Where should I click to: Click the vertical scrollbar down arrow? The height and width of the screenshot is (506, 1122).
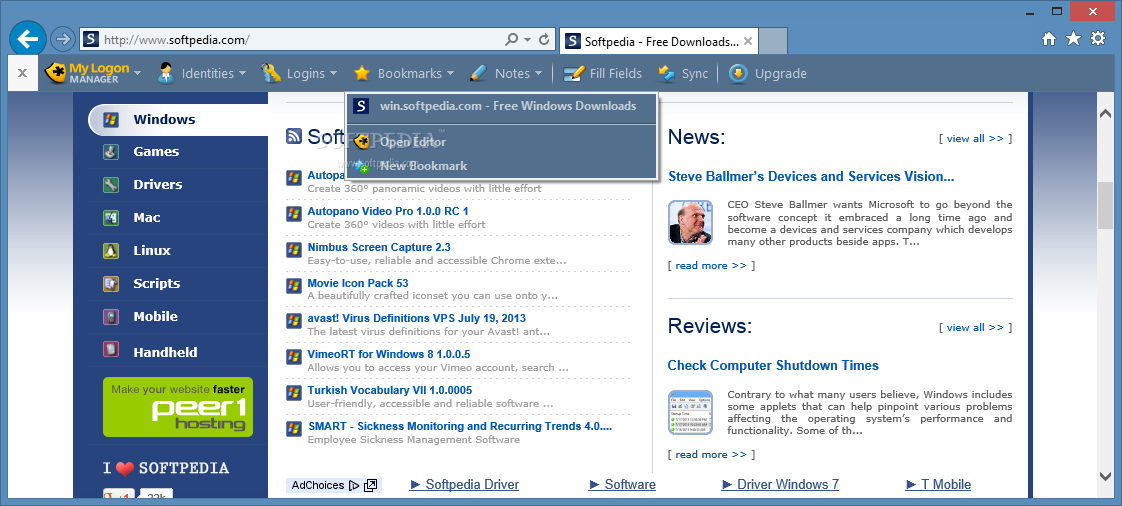click(1105, 475)
